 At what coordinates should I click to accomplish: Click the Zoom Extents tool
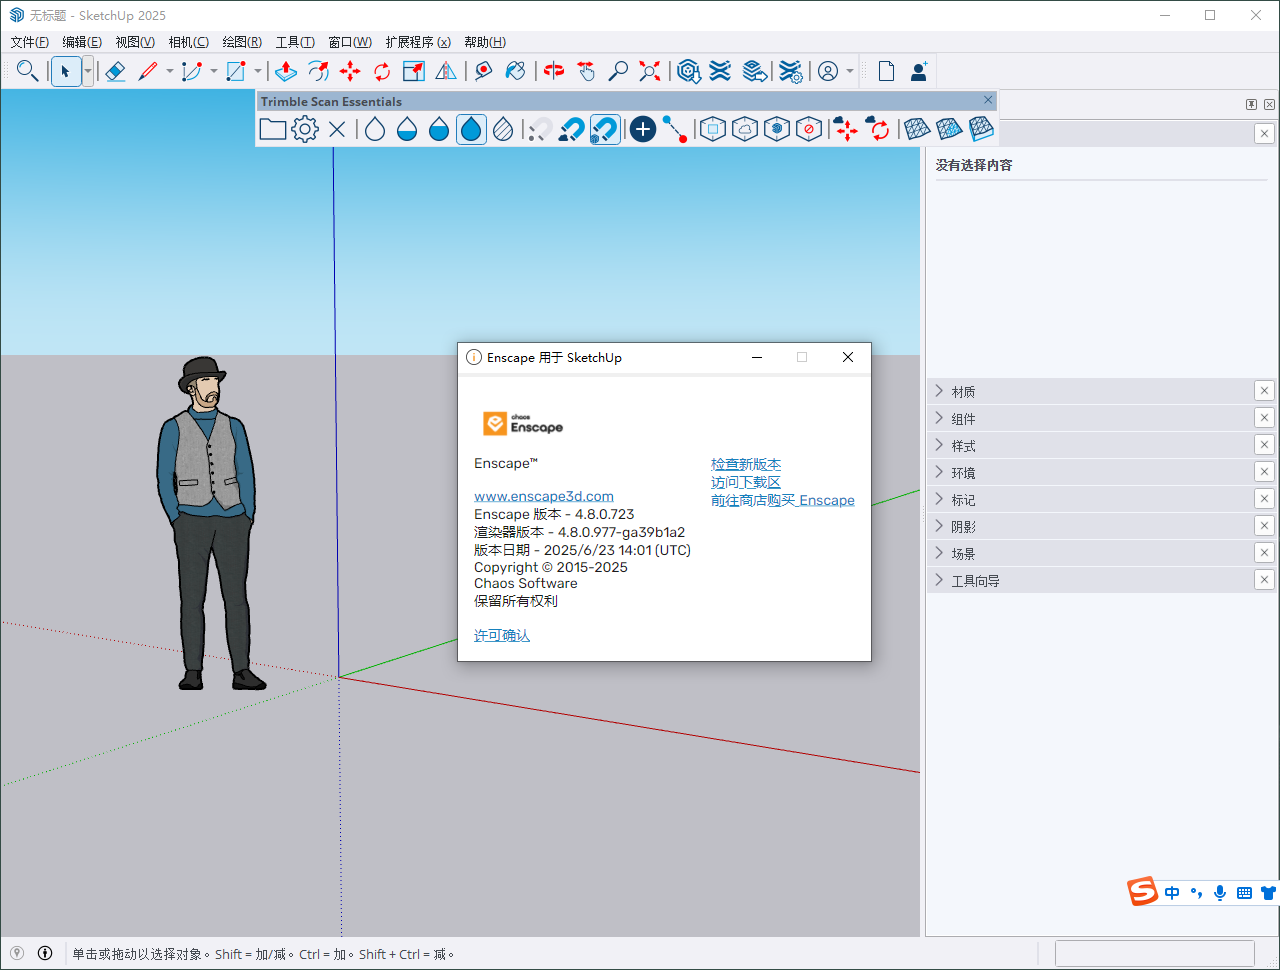(x=650, y=71)
